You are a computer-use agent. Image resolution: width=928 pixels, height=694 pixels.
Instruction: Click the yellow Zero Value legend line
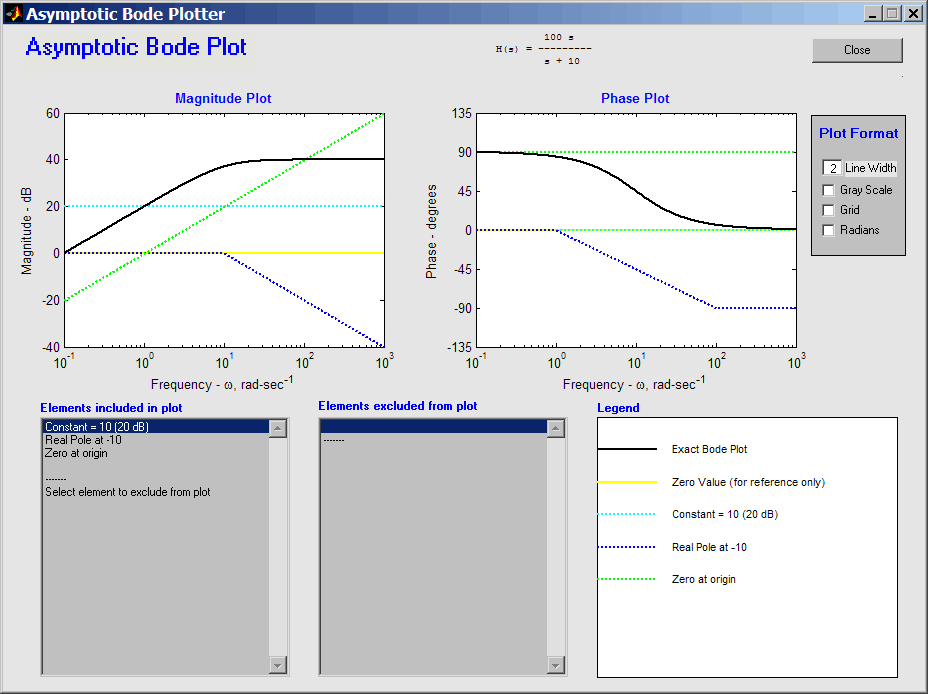click(627, 482)
